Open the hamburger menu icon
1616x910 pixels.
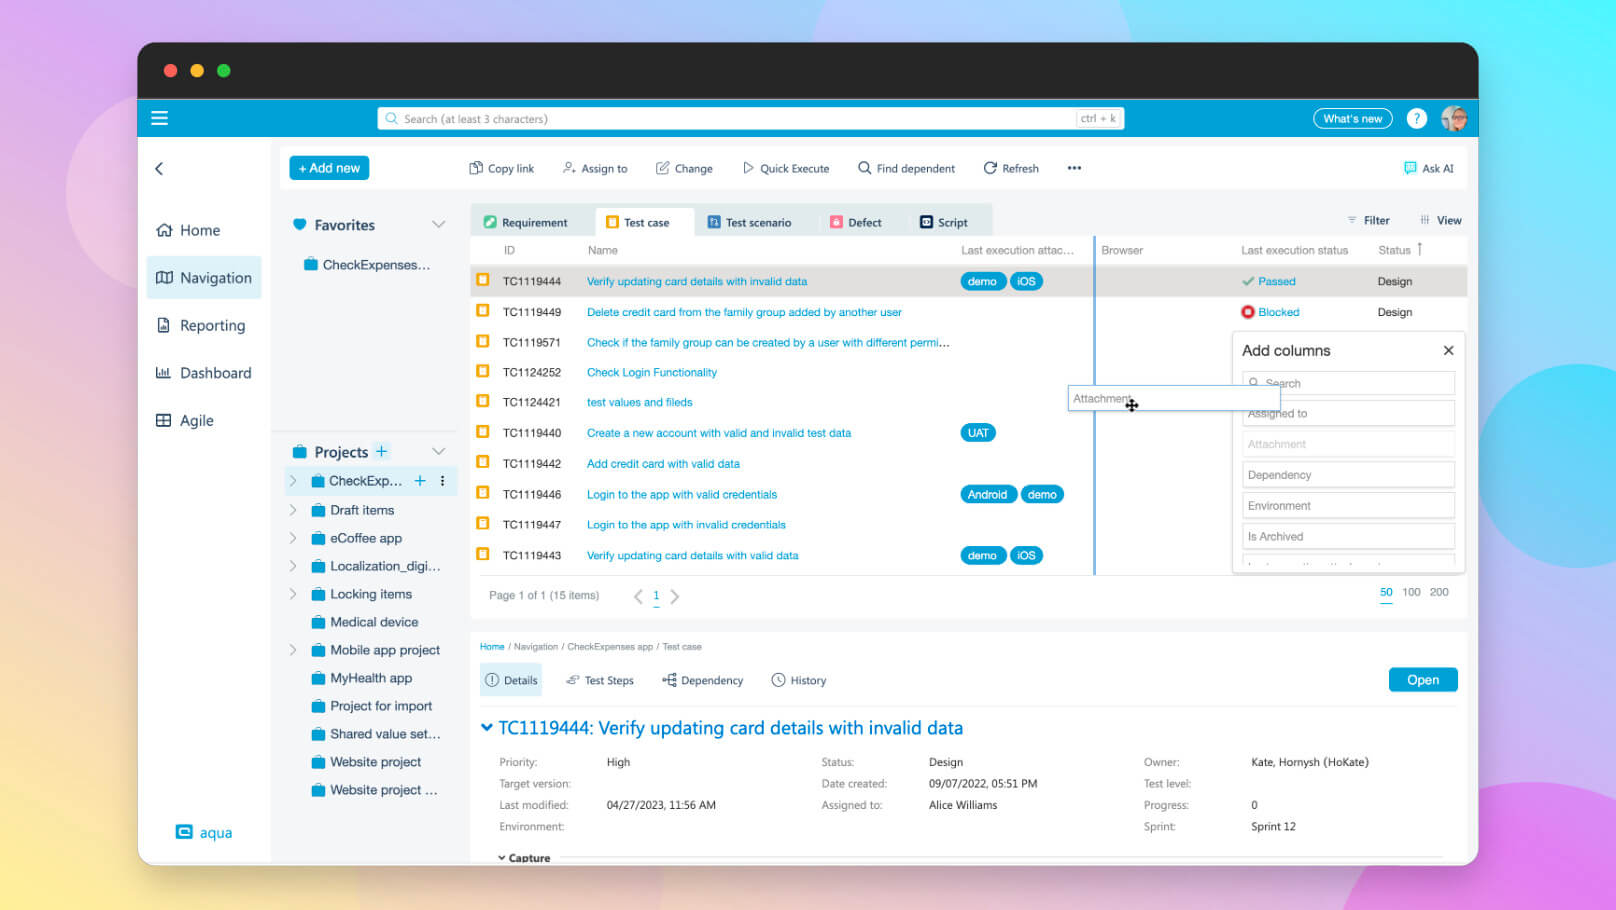point(159,118)
